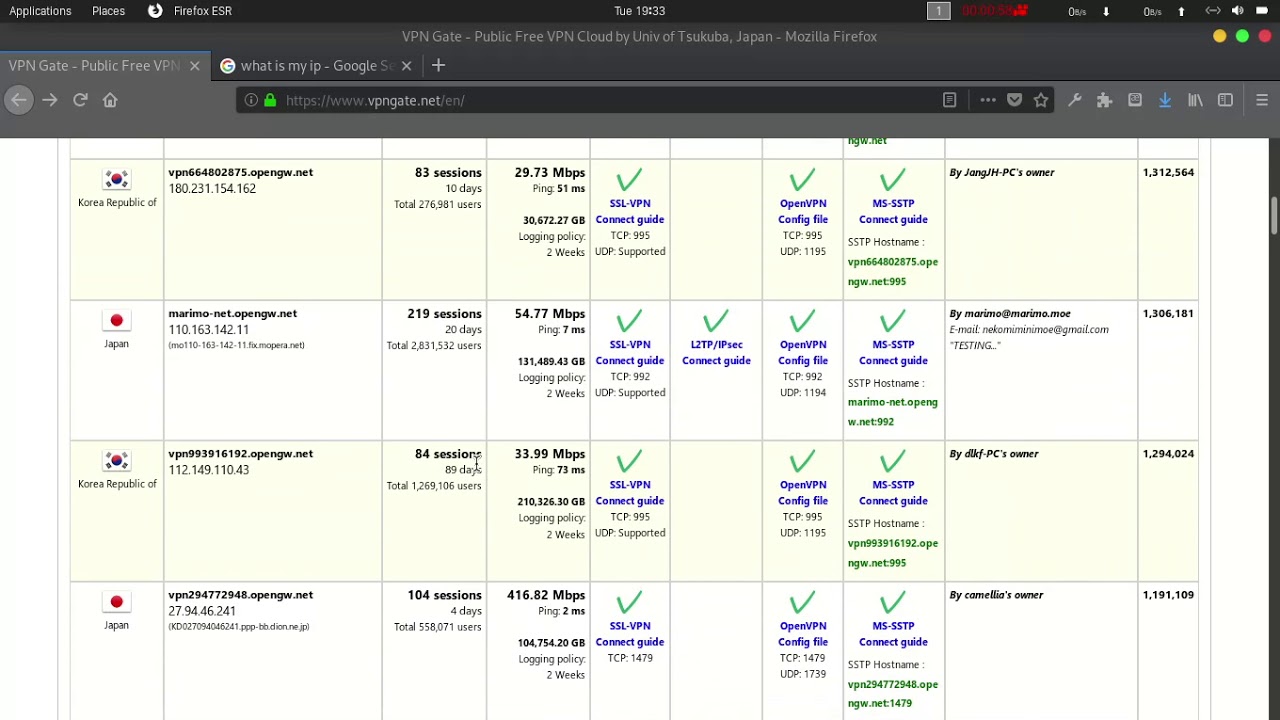The height and width of the screenshot is (720, 1280).
Task: Focus the vpngate.net address bar
Action: (600, 100)
